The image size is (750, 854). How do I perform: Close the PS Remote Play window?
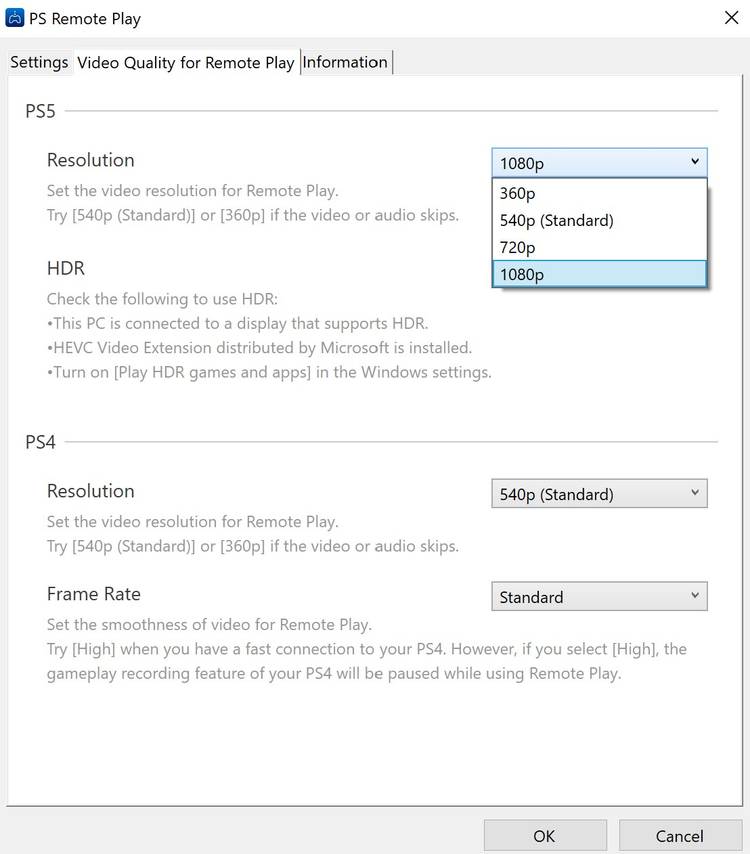click(730, 17)
